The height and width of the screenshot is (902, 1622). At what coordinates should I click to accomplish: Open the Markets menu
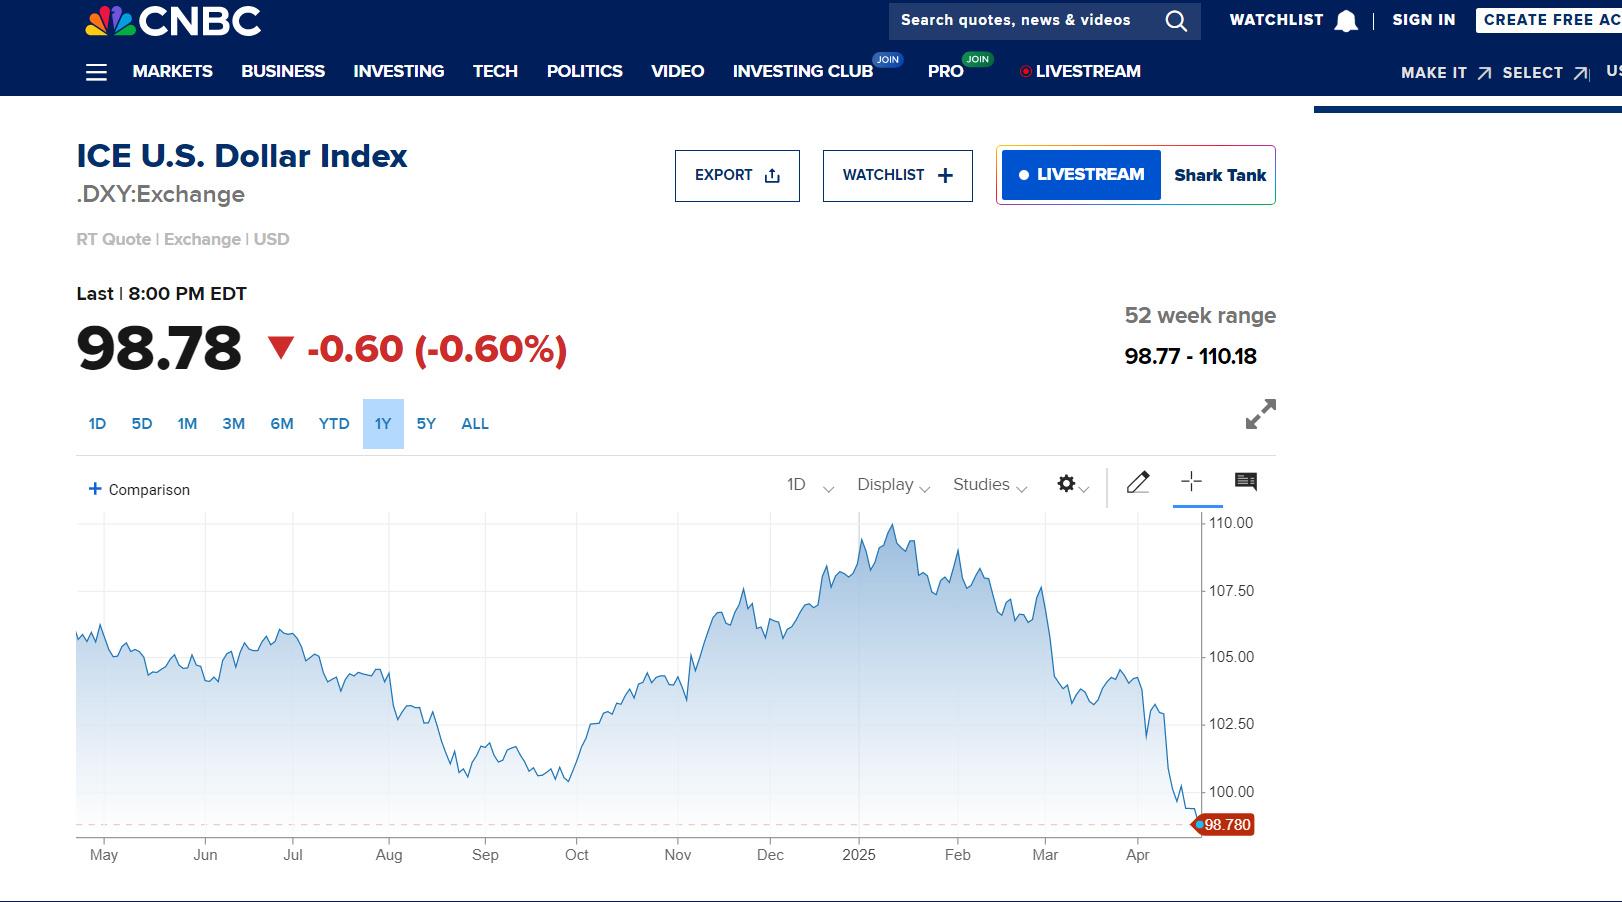pyautogui.click(x=172, y=72)
